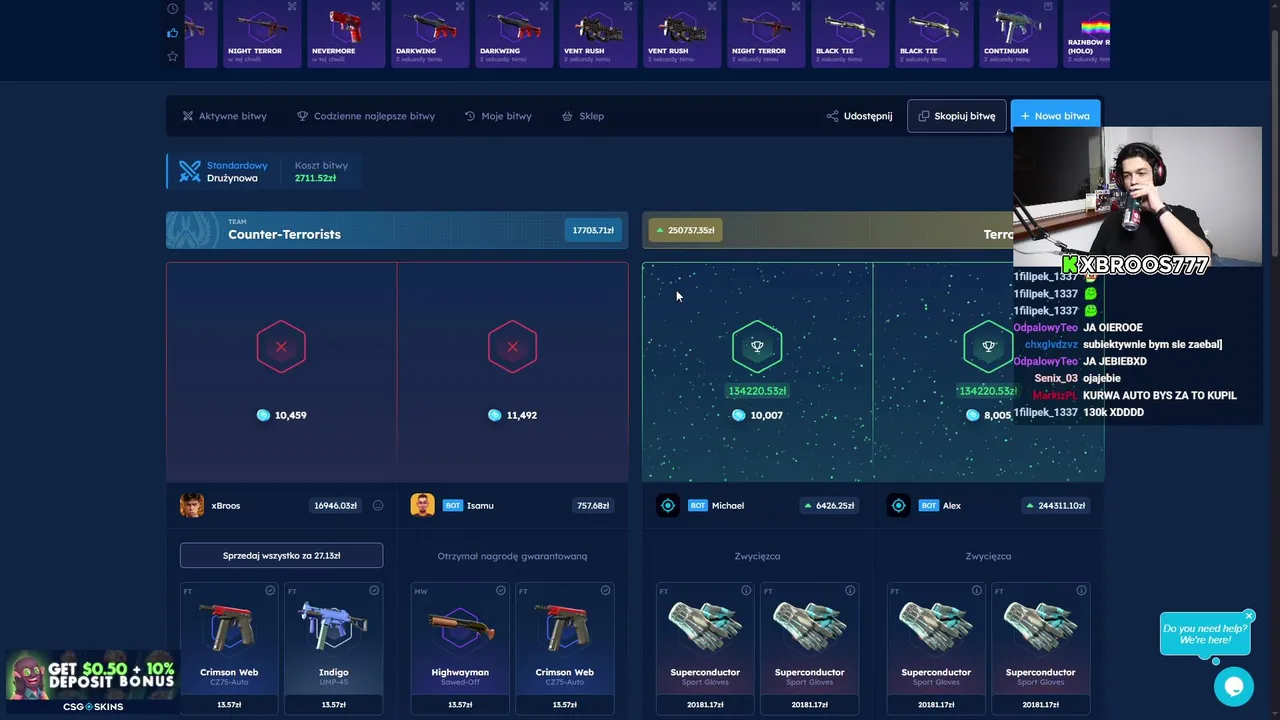Click the Aktywne bitwy crossed swords icon

coord(187,116)
